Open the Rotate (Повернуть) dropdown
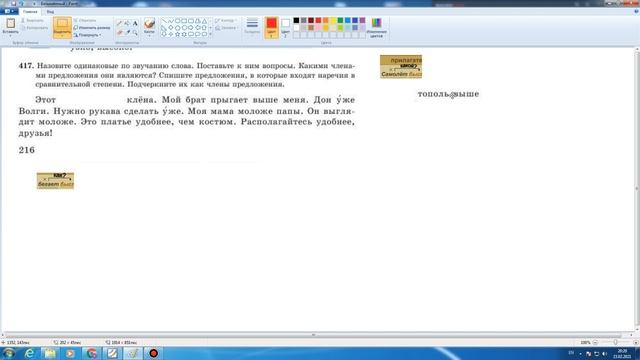The width and height of the screenshot is (640, 360). [87, 35]
